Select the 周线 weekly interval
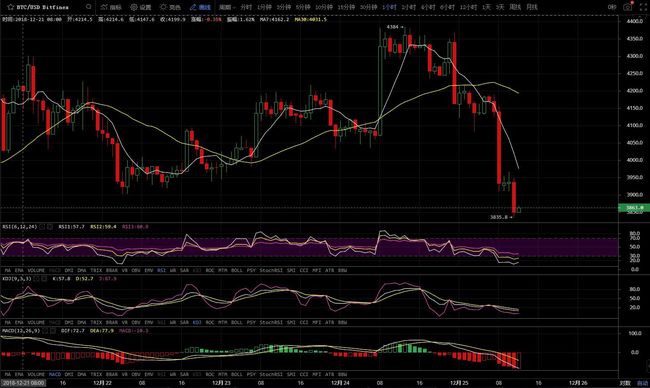The width and height of the screenshot is (650, 388). [x=515, y=7]
